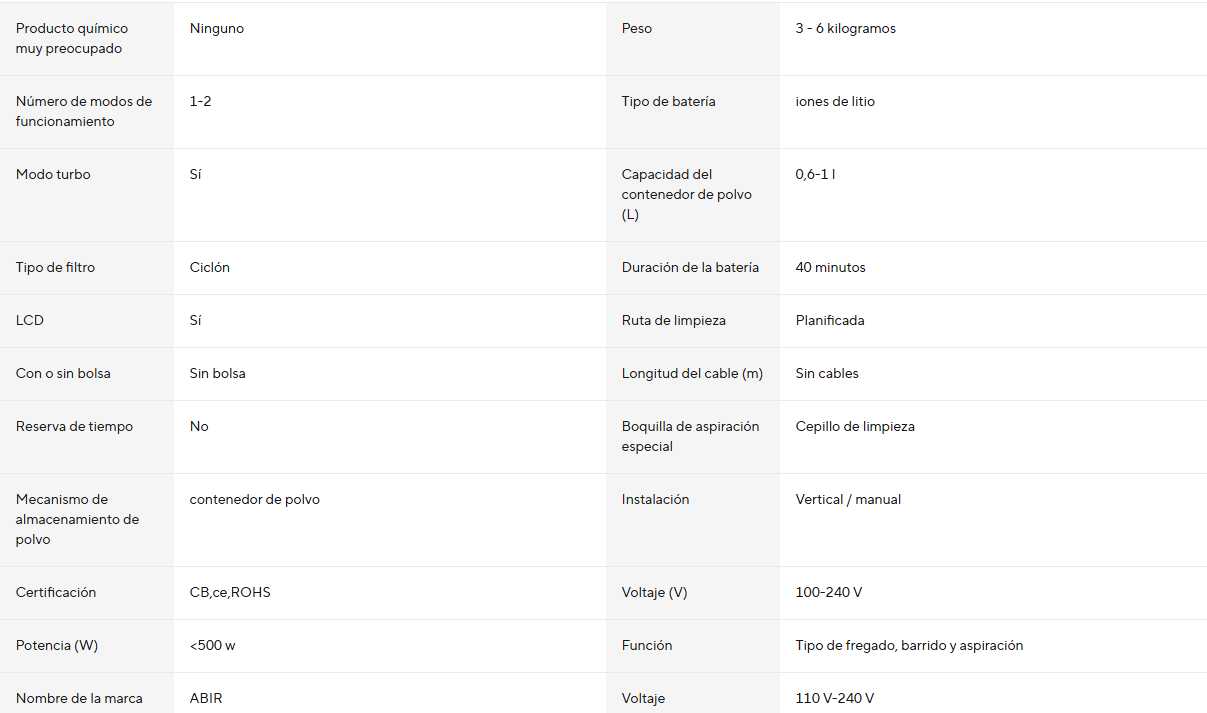Select the 'Ciclón' filter value
Screen dimensions: 1207x713
(x=210, y=267)
